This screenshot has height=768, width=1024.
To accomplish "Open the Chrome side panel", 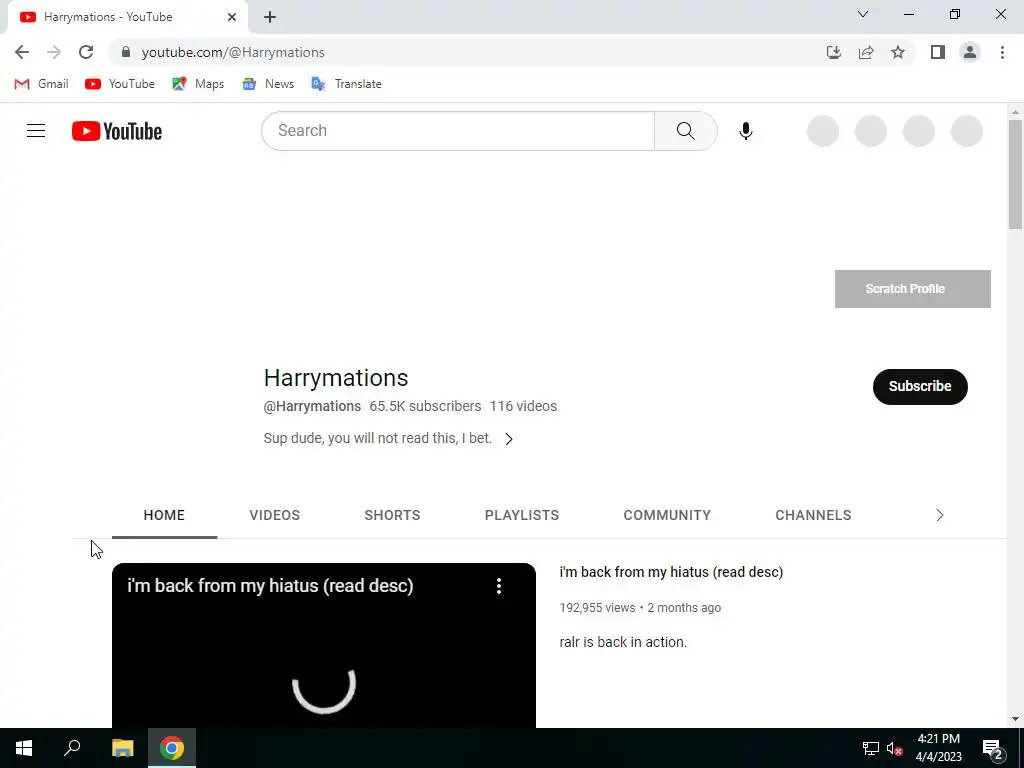I will pyautogui.click(x=938, y=52).
